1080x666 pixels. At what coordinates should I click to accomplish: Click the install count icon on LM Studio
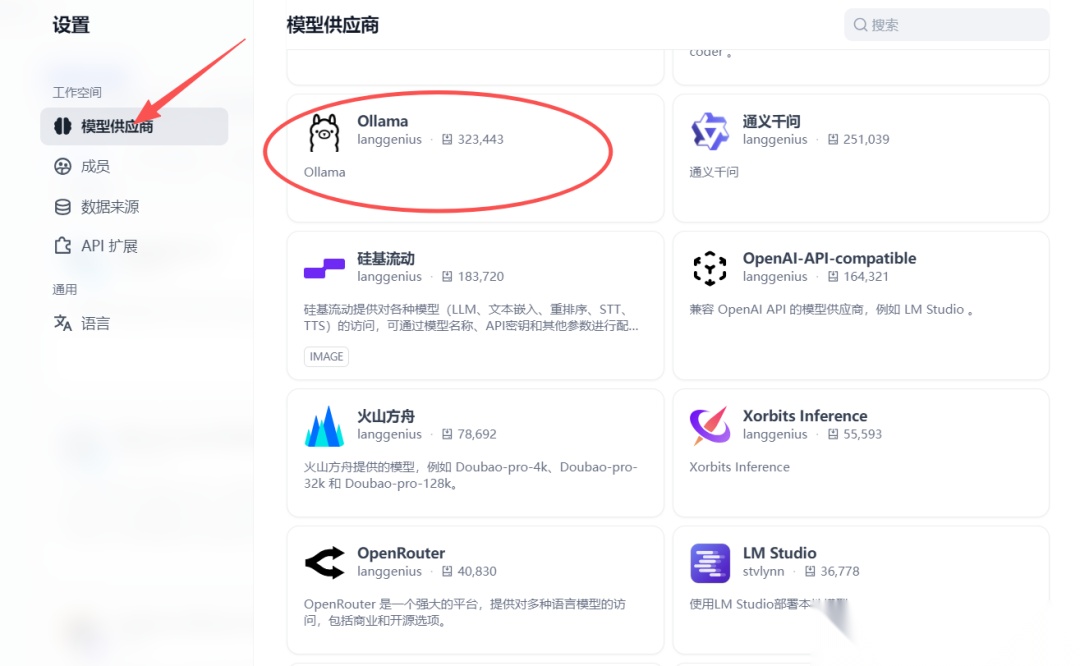point(810,571)
